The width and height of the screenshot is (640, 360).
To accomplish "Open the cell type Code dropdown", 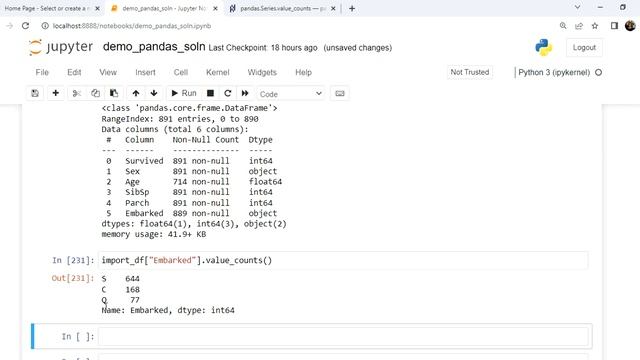I will coord(291,94).
